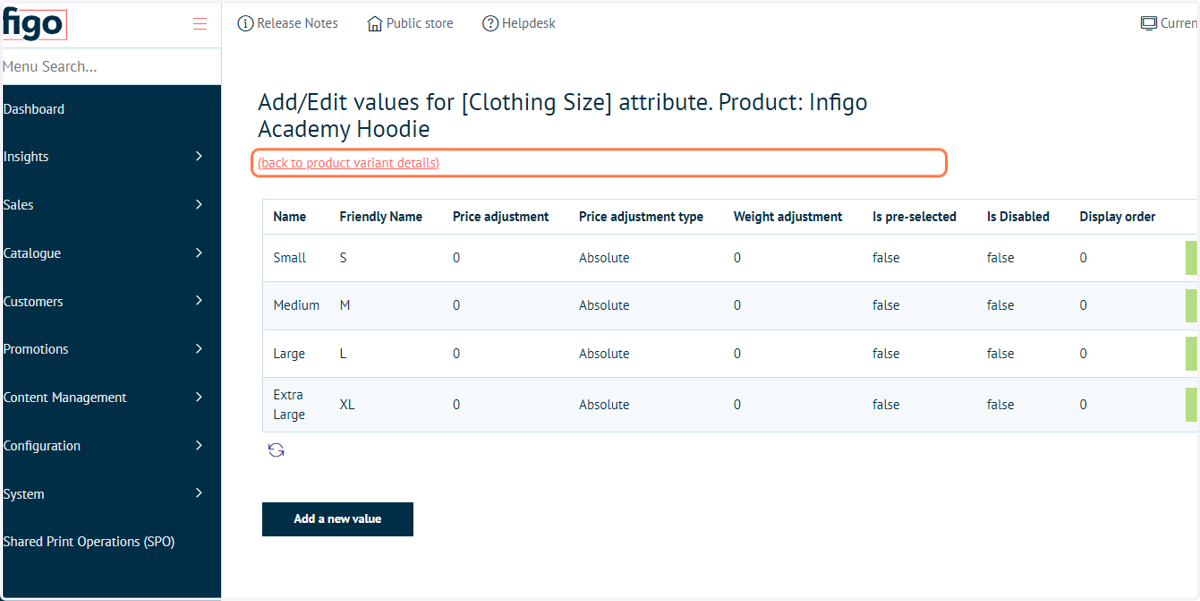1200x601 pixels.
Task: Select the Medium name cell
Action: [296, 305]
